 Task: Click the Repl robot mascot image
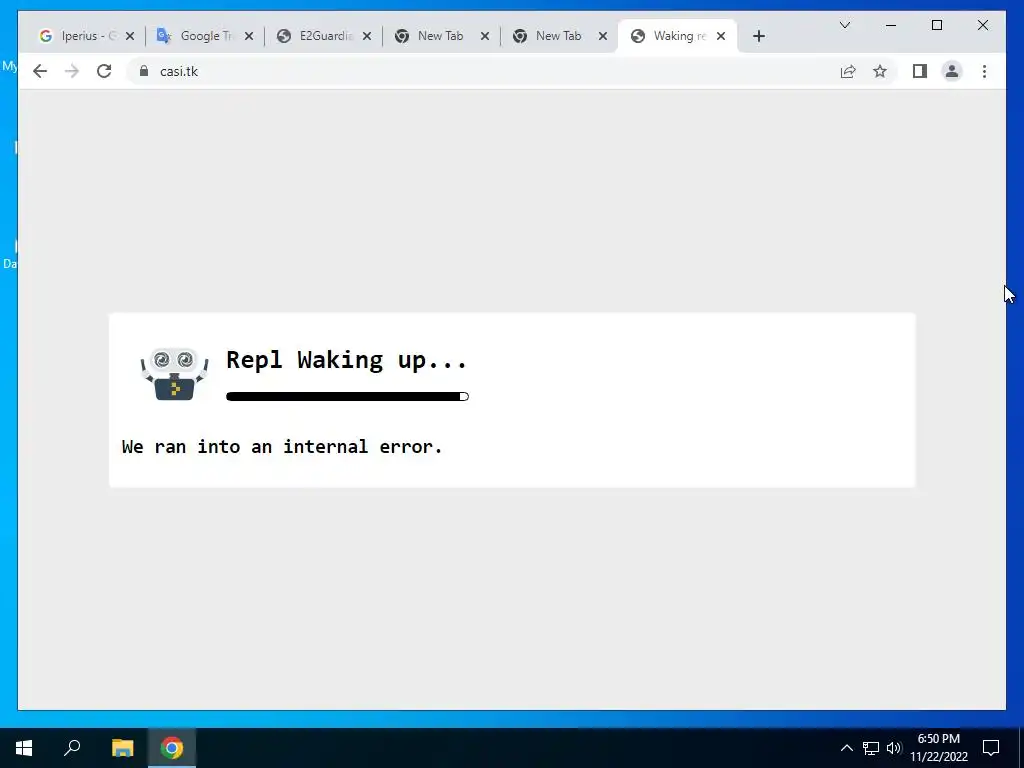coord(174,374)
